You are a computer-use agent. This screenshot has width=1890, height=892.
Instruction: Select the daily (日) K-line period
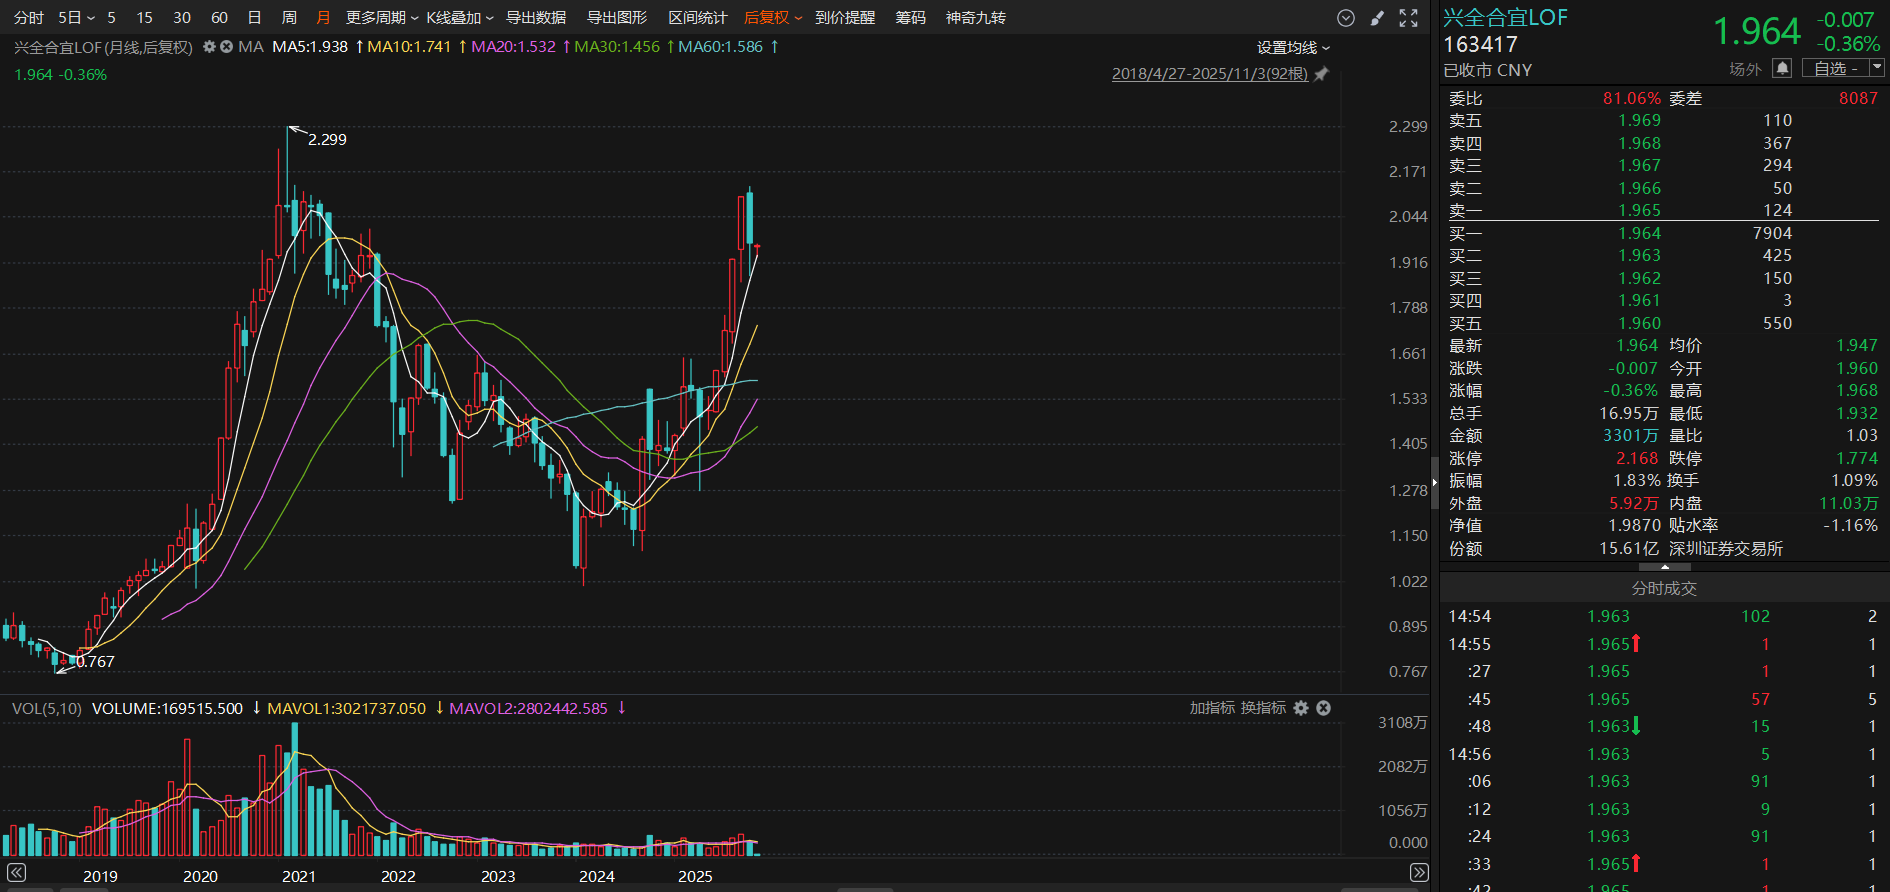254,18
